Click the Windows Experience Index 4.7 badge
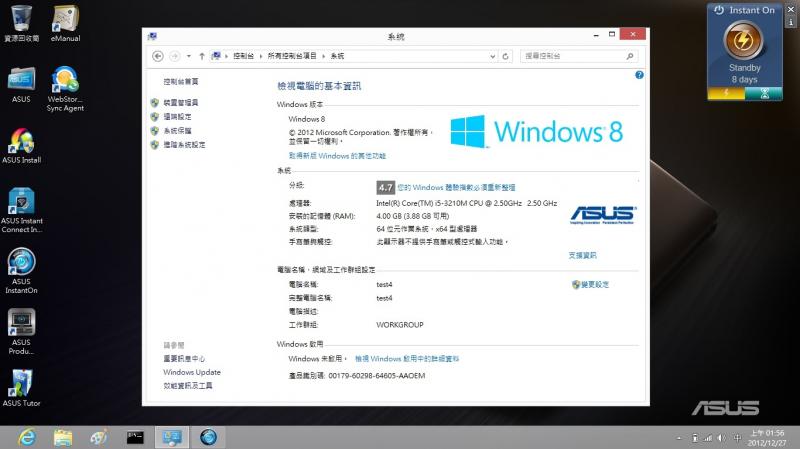Image resolution: width=800 pixels, height=449 pixels. 386,187
